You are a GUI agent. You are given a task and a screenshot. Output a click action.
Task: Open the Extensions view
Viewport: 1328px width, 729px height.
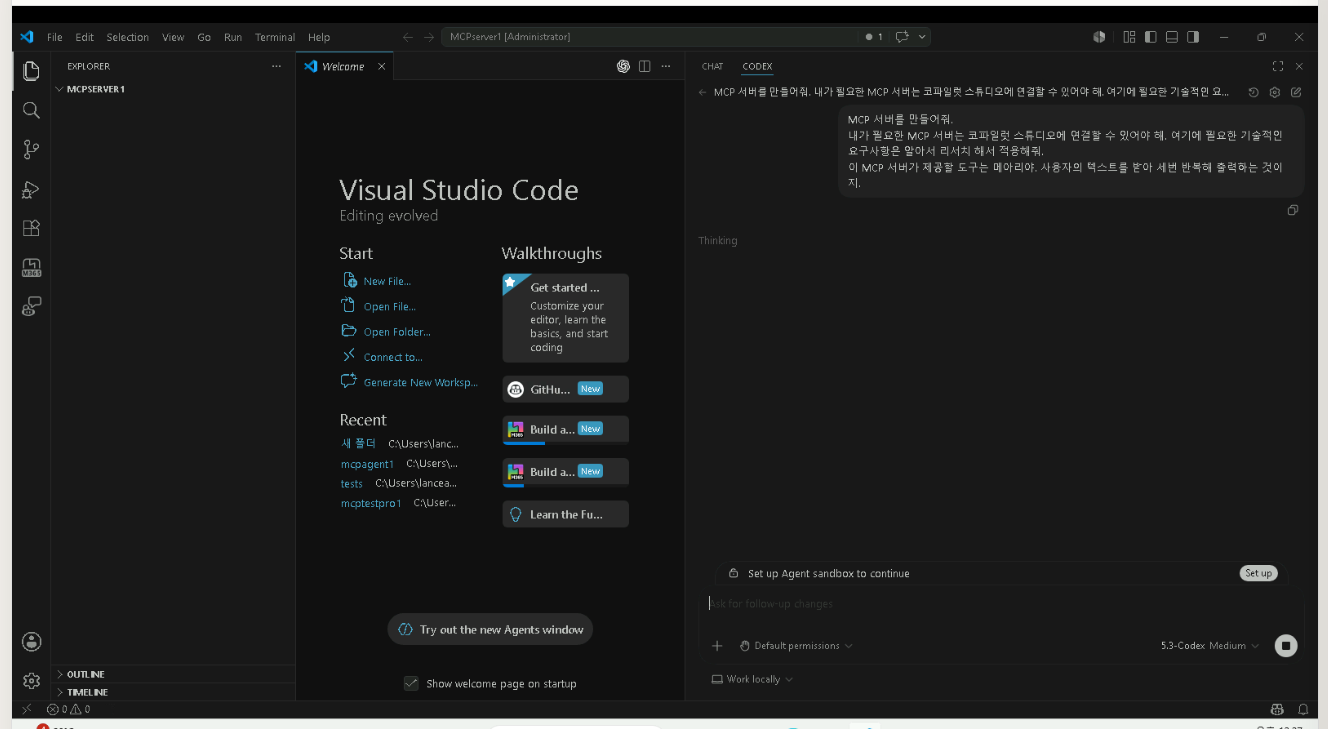click(x=31, y=228)
